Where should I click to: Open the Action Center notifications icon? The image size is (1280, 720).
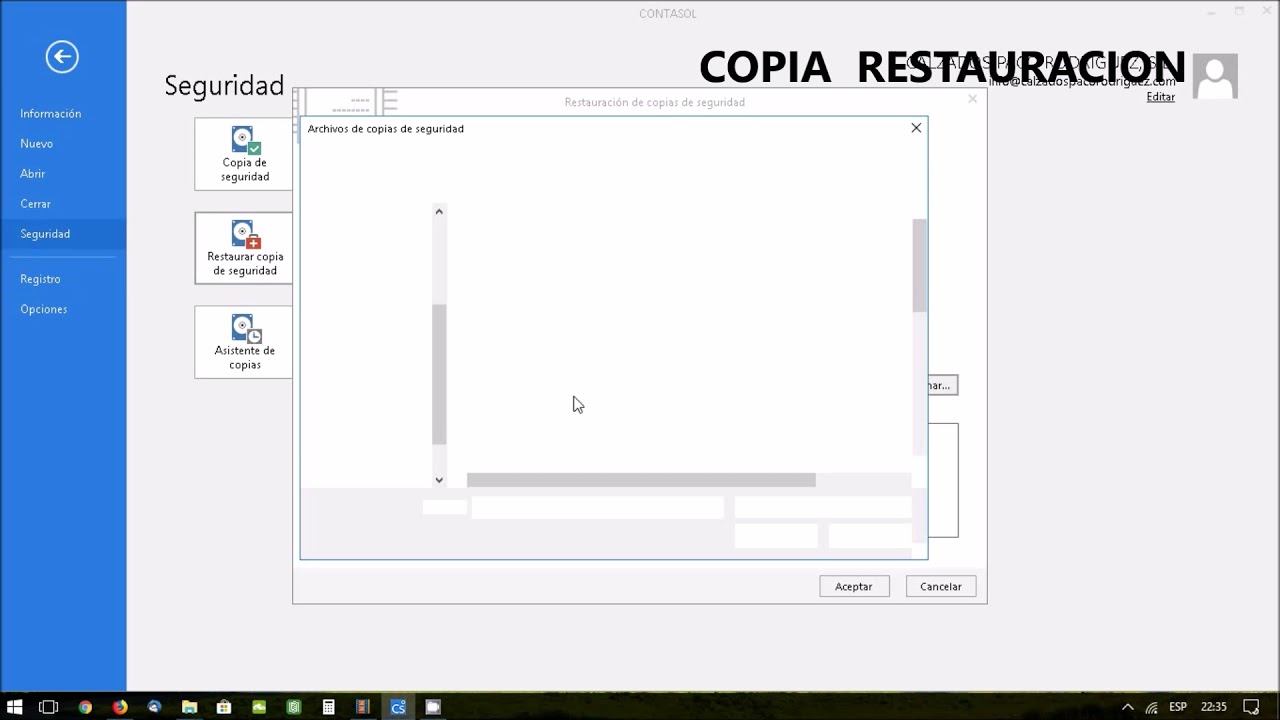[1251, 707]
